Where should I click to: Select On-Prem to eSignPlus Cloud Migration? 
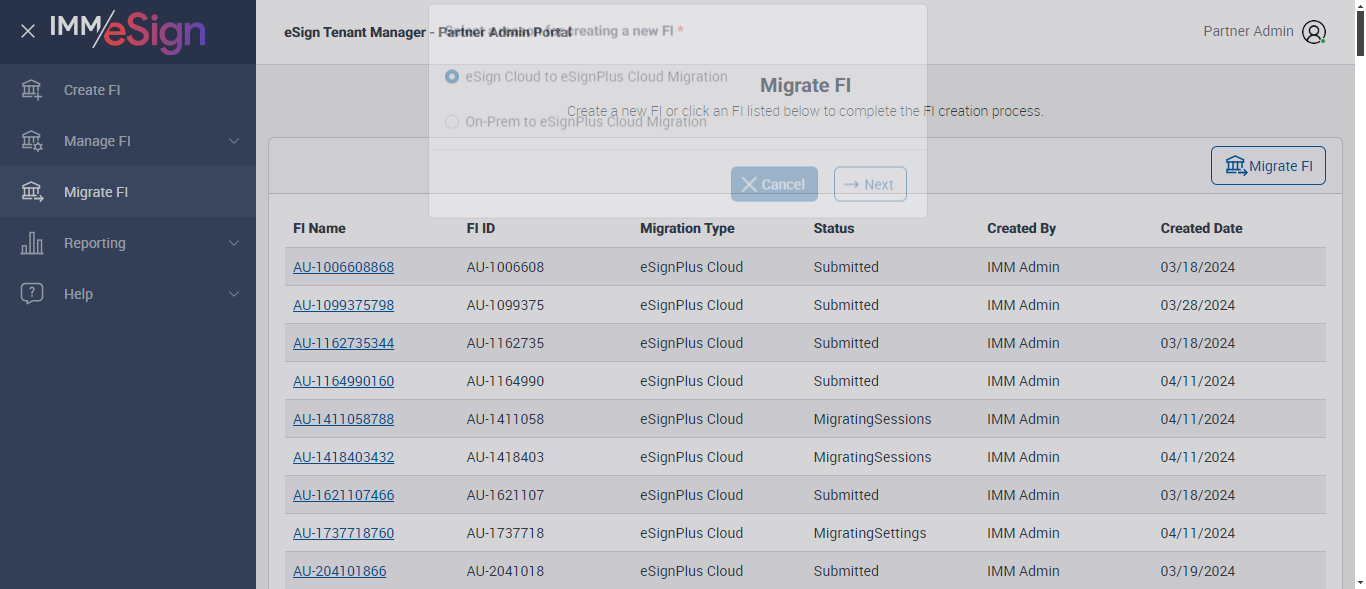[x=452, y=122]
